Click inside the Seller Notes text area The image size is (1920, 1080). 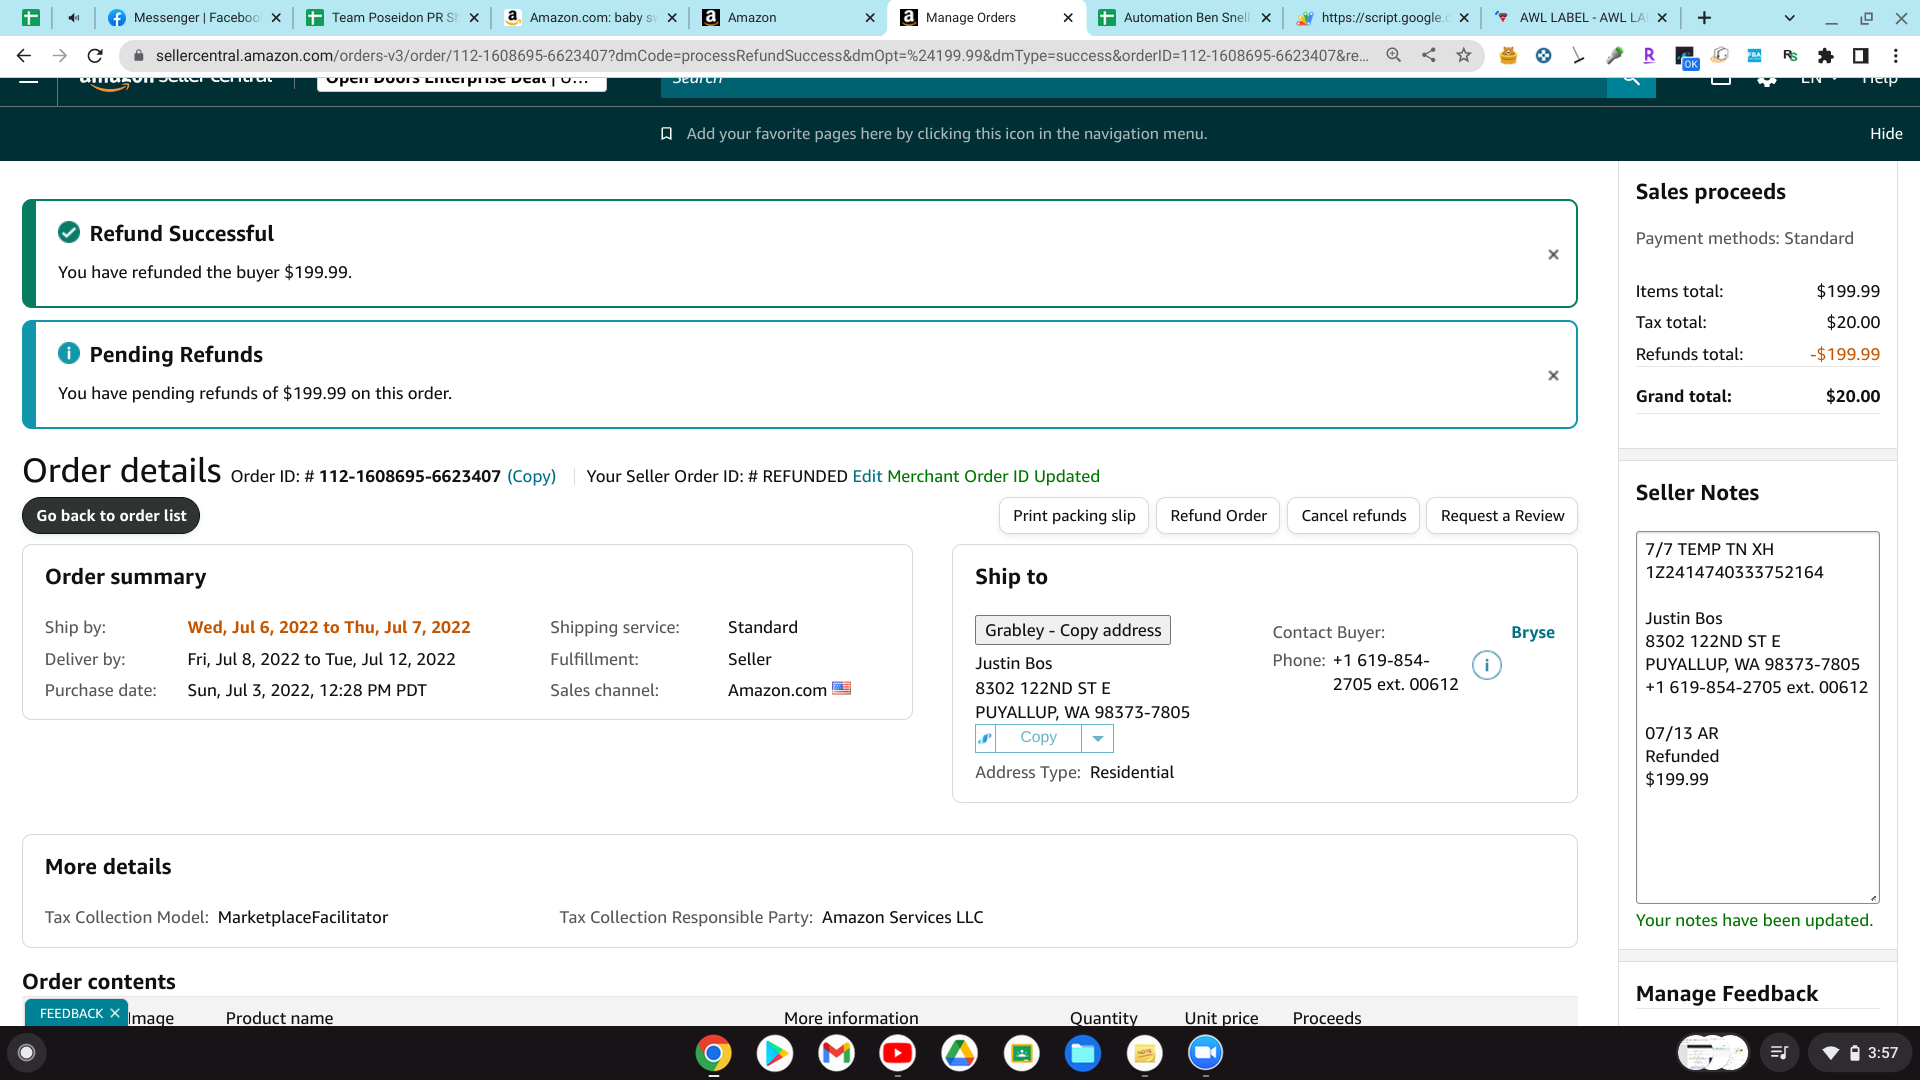click(1757, 717)
